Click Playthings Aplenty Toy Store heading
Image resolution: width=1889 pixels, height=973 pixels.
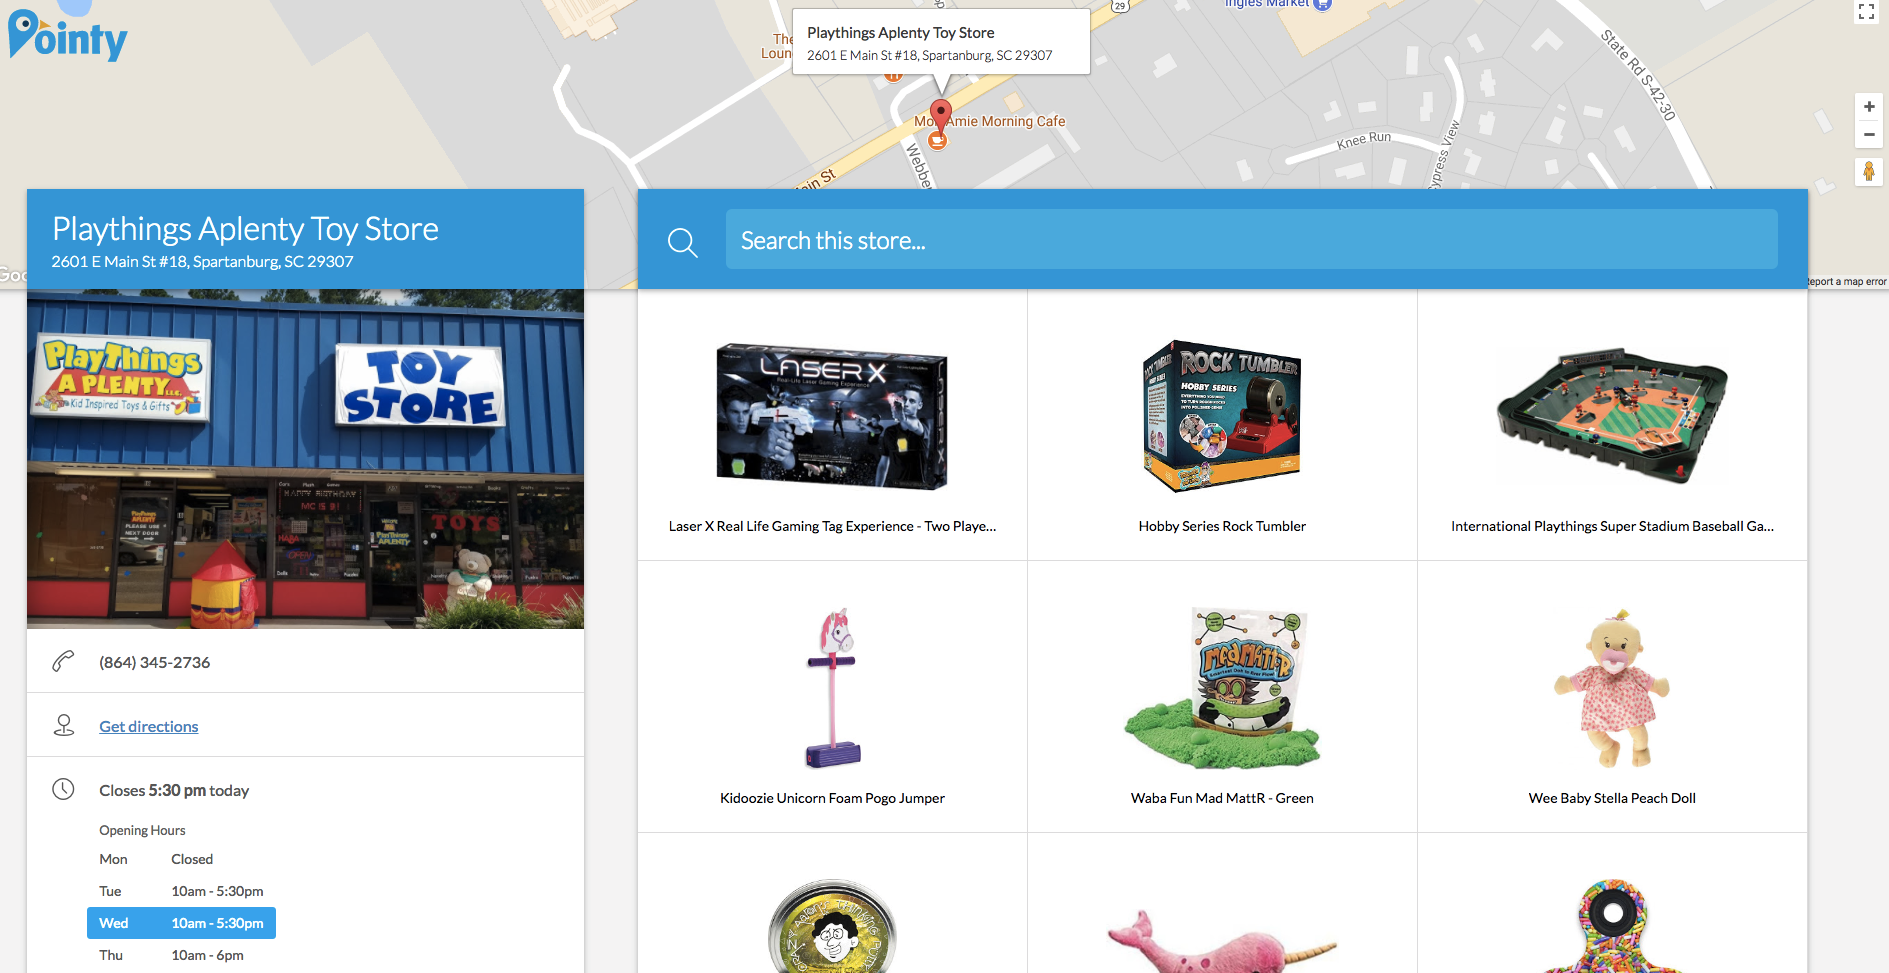(x=245, y=229)
